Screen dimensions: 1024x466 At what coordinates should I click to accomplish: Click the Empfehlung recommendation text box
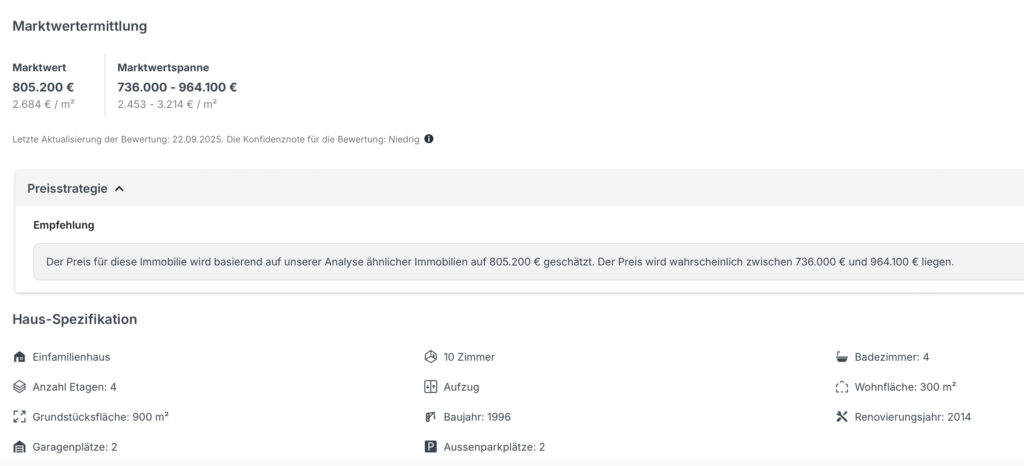[500, 262]
